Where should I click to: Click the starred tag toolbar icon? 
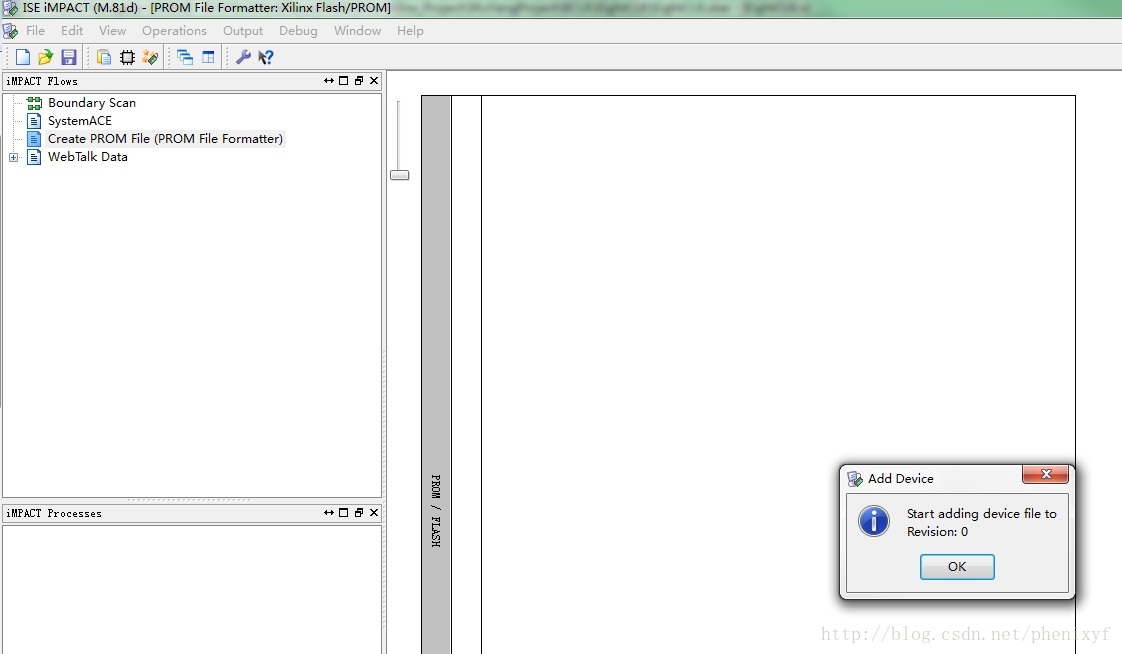(x=150, y=57)
